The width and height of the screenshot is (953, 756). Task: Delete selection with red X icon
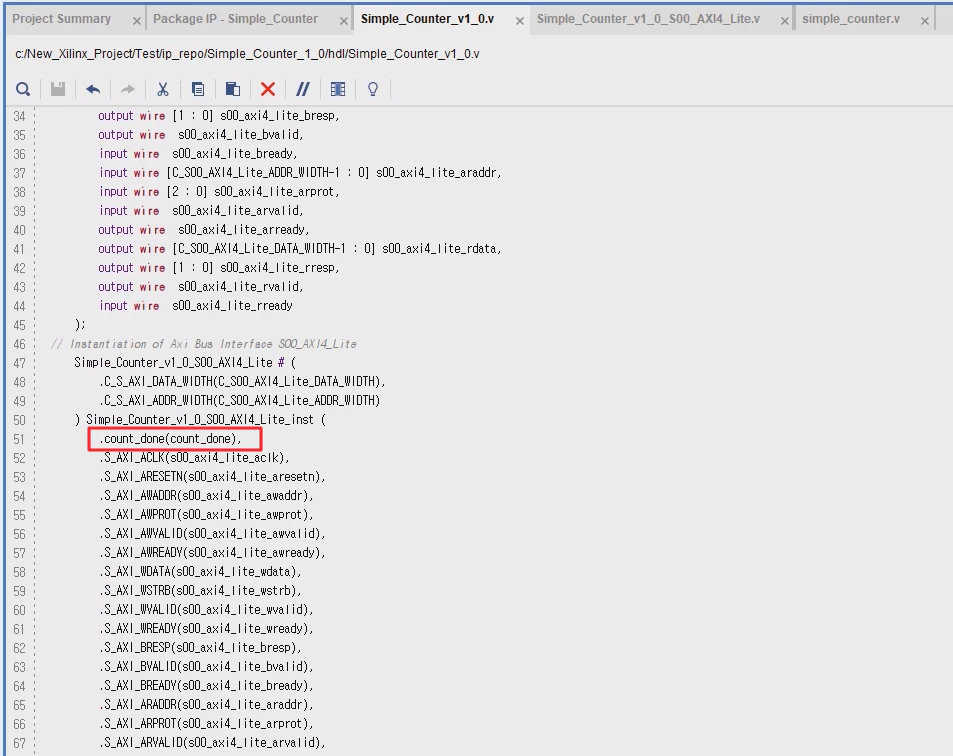pos(267,89)
